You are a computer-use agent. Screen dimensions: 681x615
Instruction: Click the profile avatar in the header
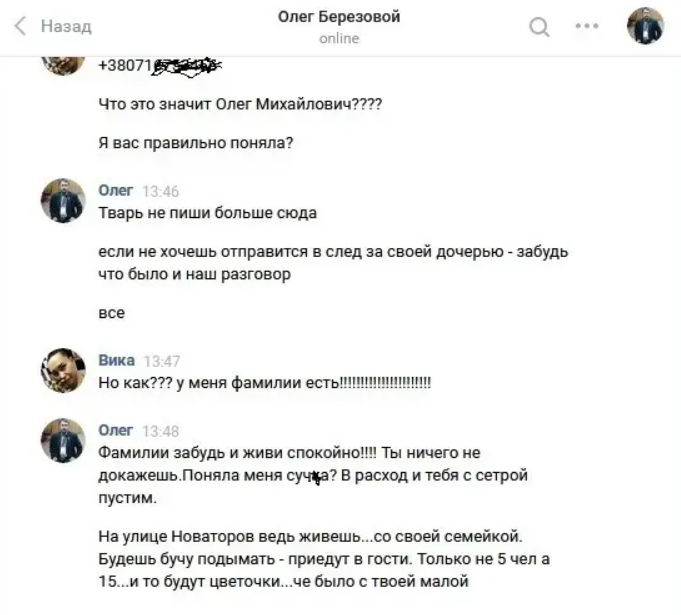645,26
